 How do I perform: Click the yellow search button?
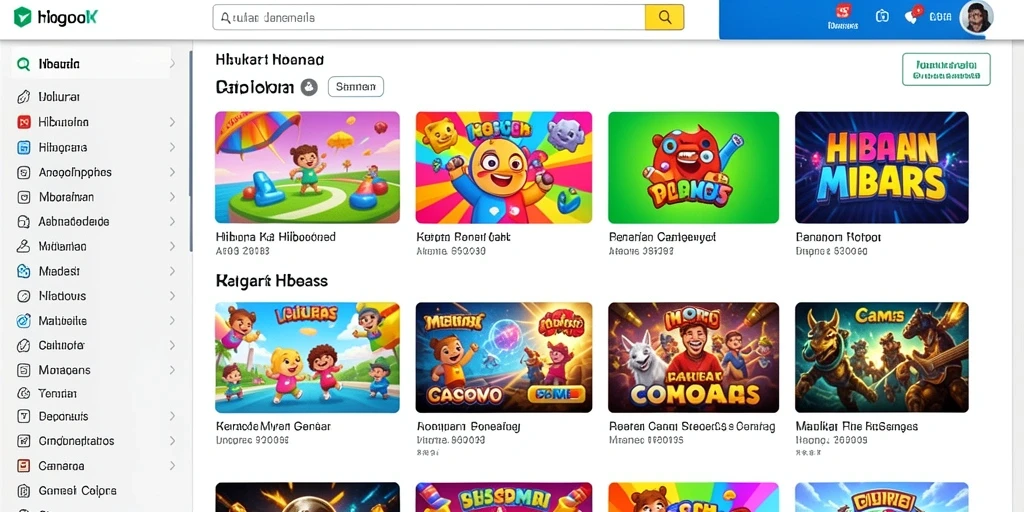(x=664, y=18)
